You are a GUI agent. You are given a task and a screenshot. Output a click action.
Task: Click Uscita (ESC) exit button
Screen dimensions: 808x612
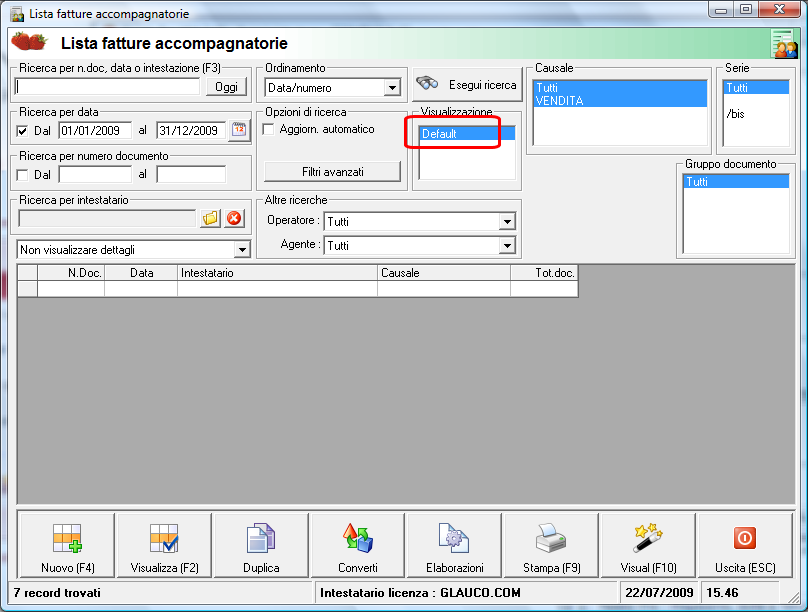[745, 546]
